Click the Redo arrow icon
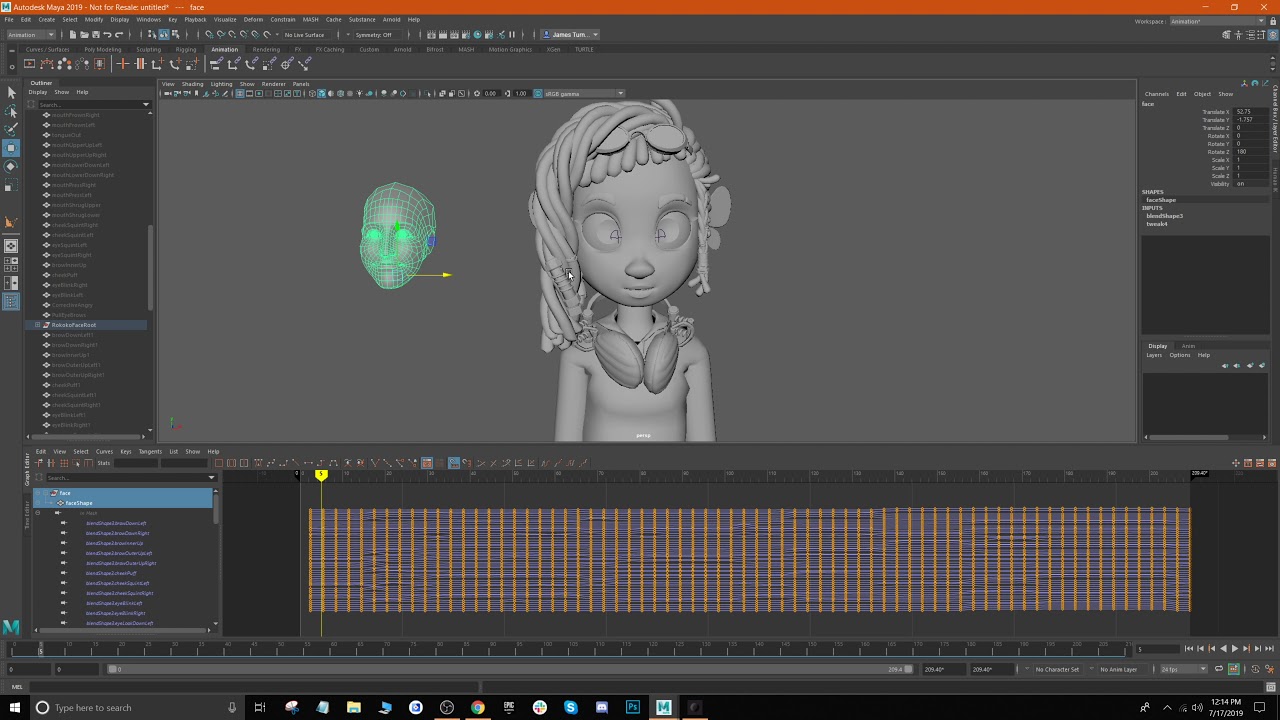This screenshot has width=1280, height=720. [x=119, y=34]
